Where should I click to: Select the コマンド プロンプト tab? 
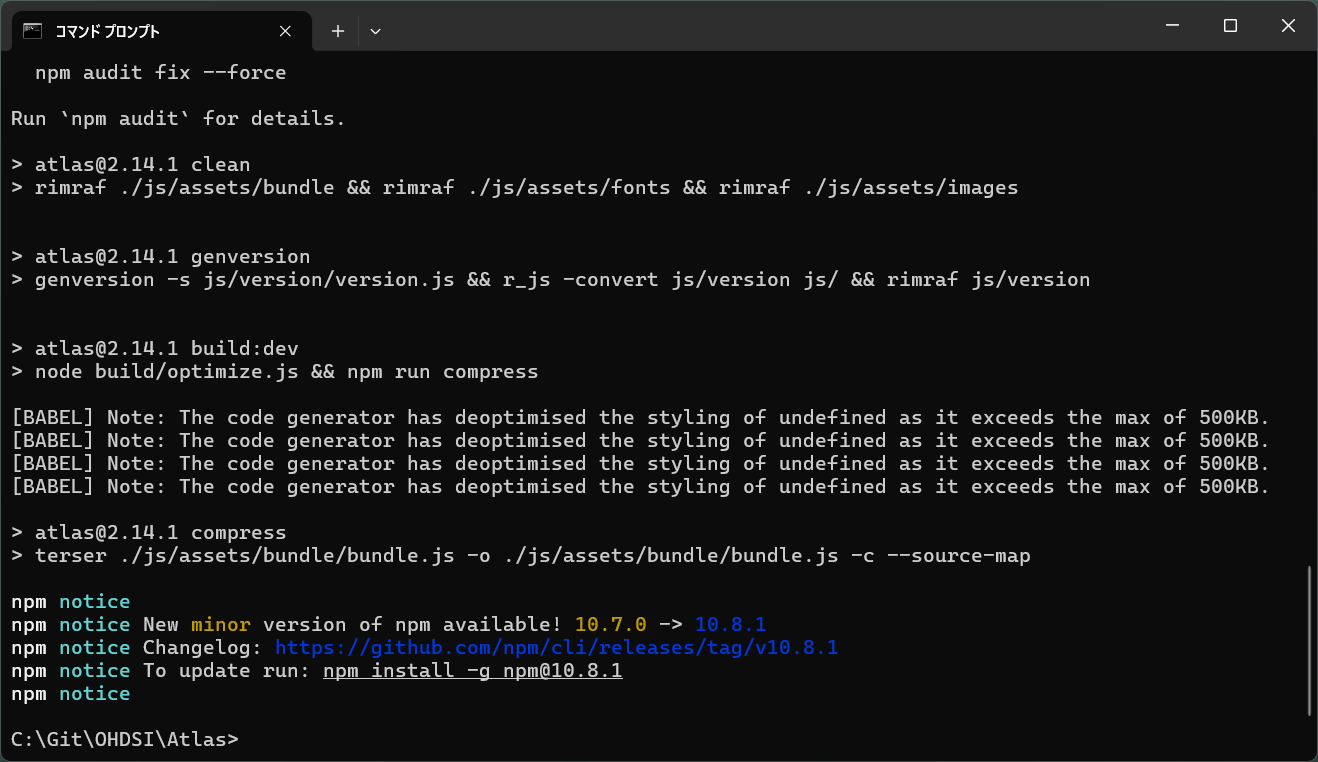click(160, 31)
